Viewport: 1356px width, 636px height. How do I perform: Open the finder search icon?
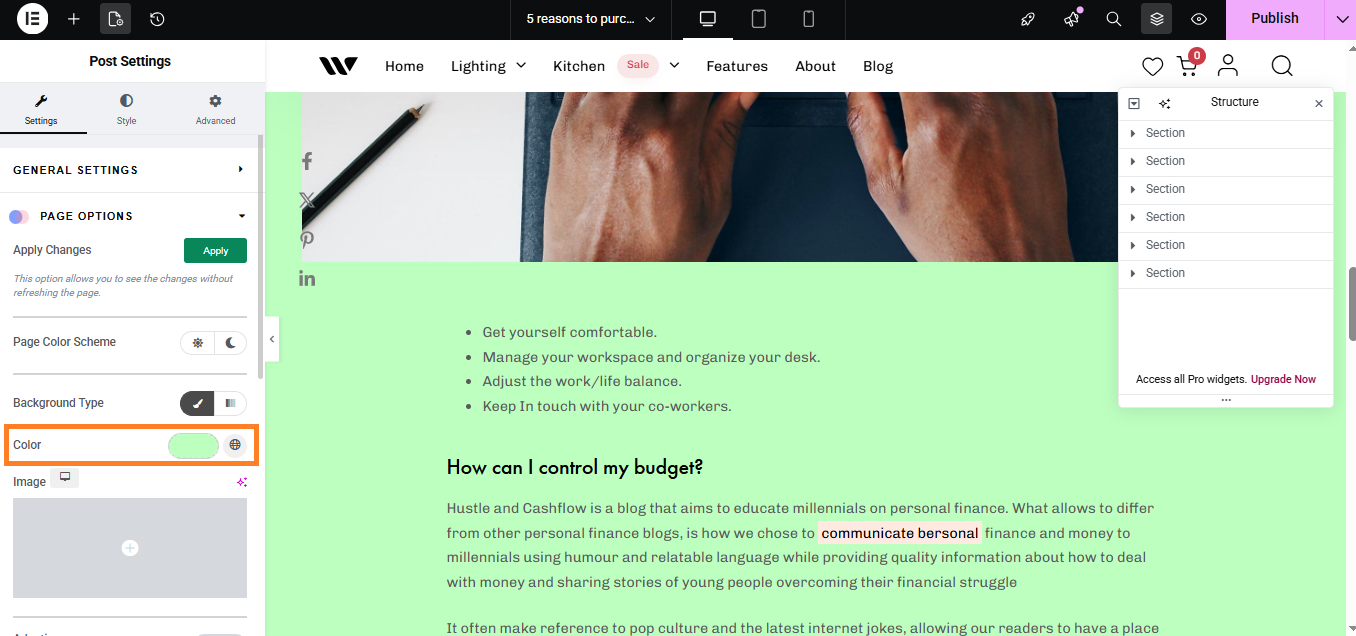coord(1114,19)
